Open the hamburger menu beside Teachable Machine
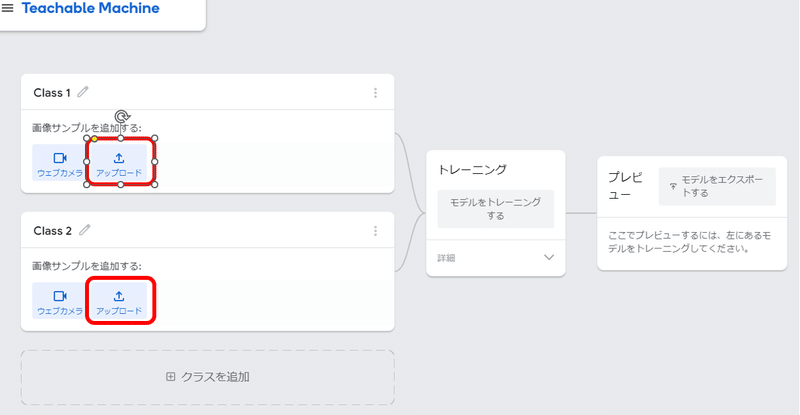 (7, 8)
